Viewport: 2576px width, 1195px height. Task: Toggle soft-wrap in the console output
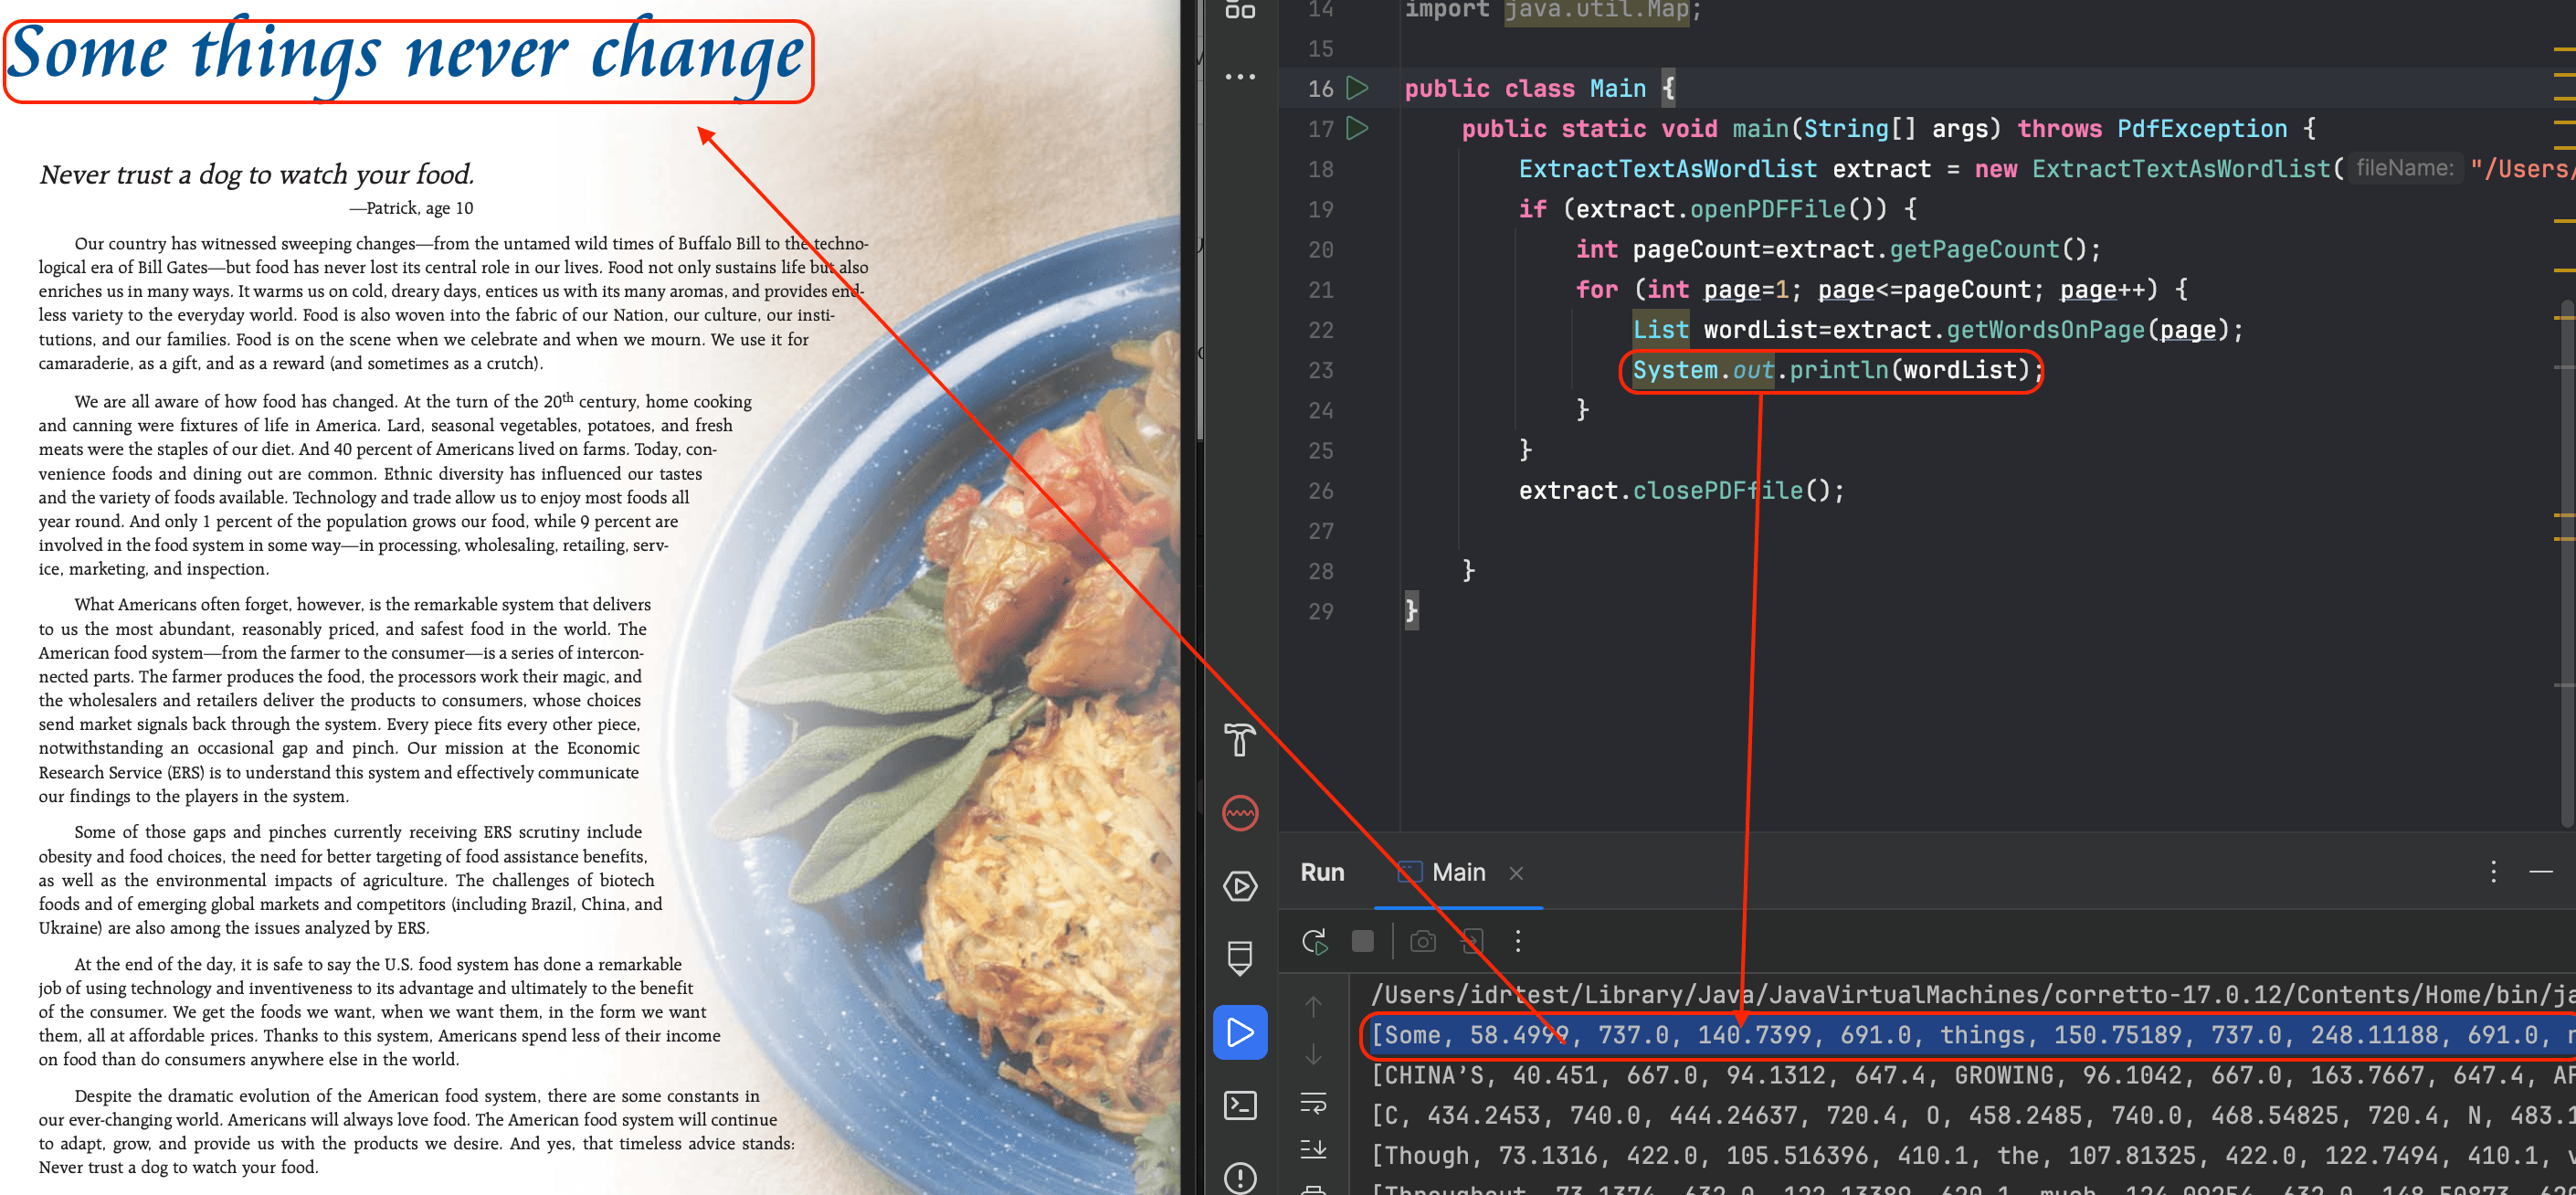click(x=1314, y=1103)
